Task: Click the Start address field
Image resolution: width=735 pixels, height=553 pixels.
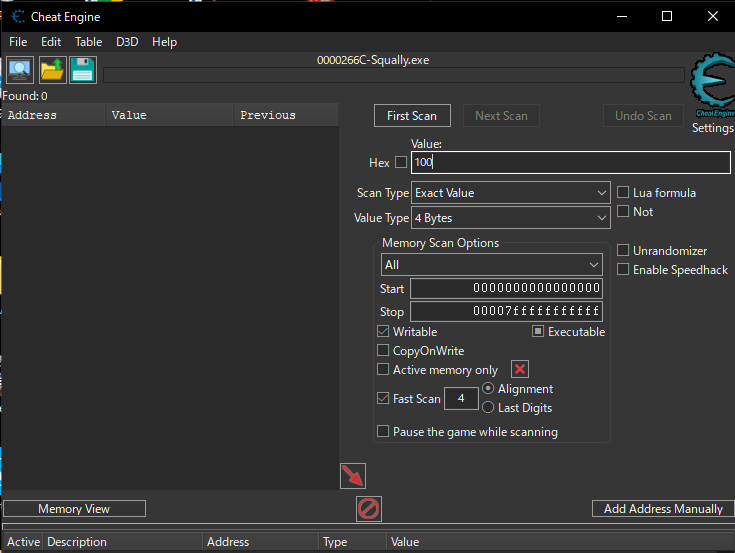Action: 506,288
